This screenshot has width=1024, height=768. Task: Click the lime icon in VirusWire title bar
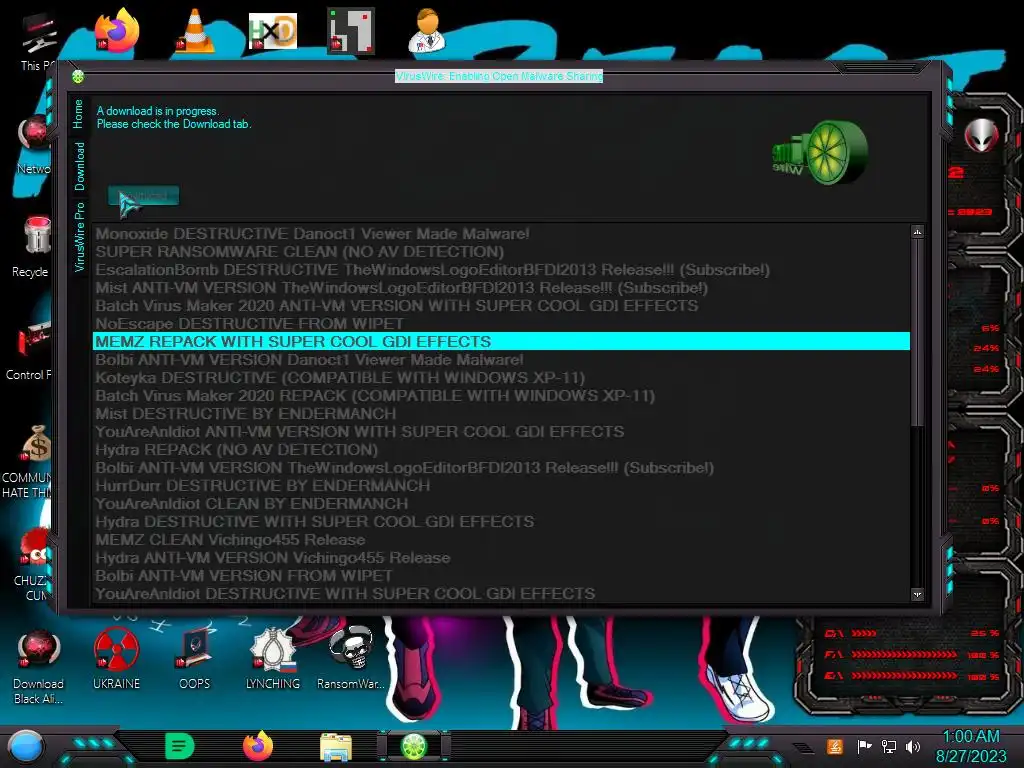(x=78, y=77)
